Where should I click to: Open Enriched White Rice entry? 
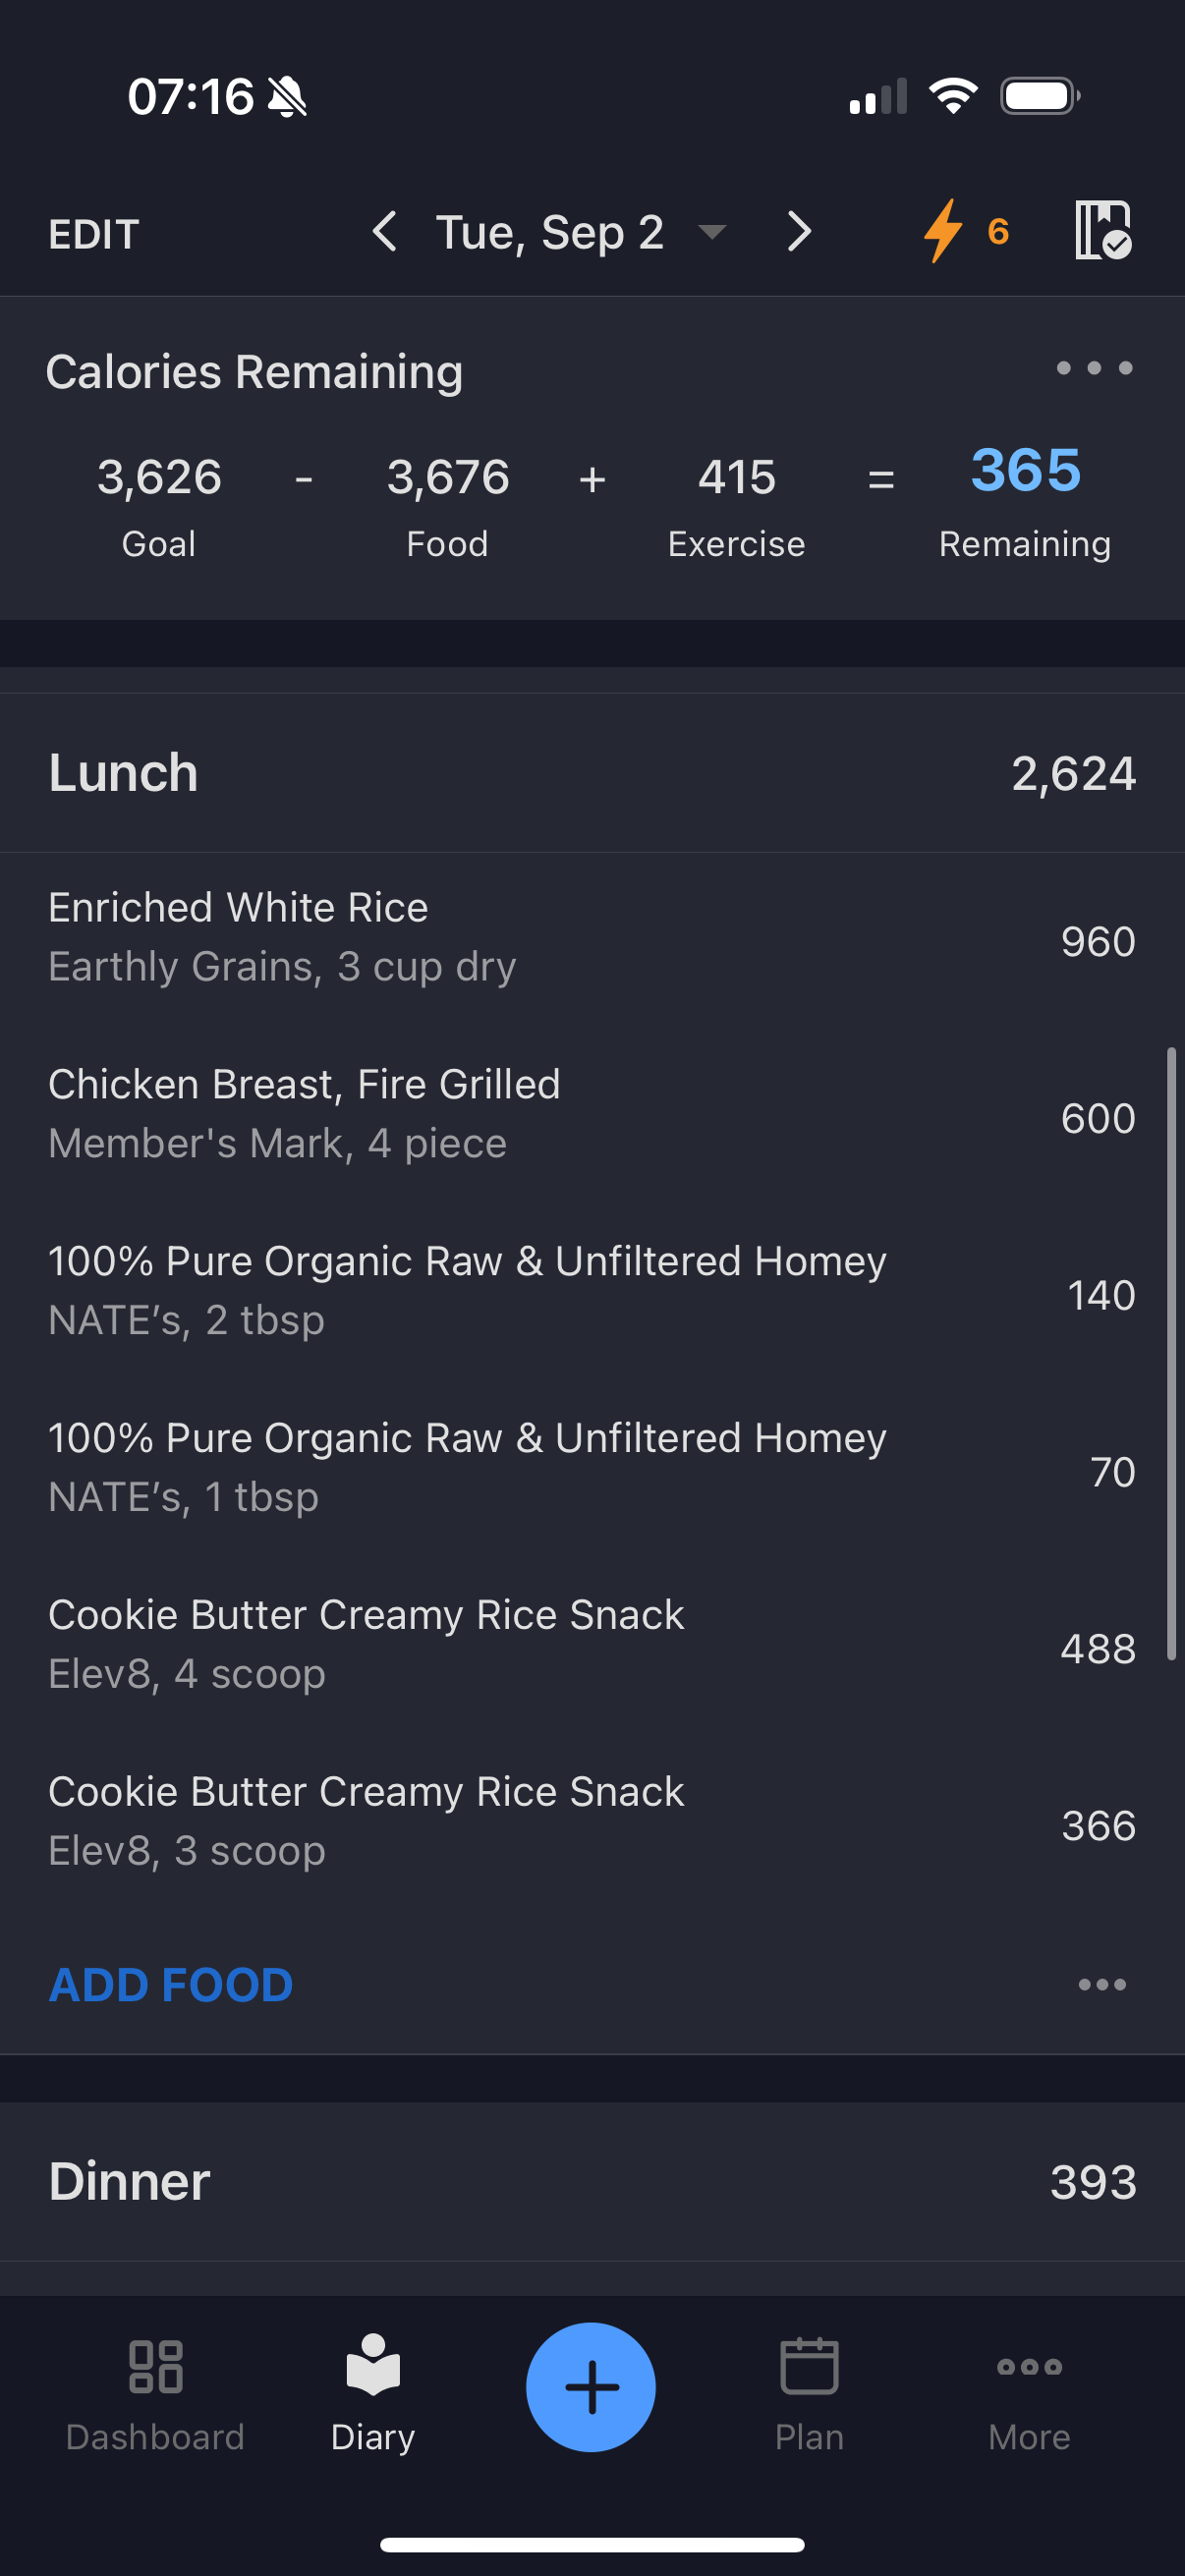[592, 939]
